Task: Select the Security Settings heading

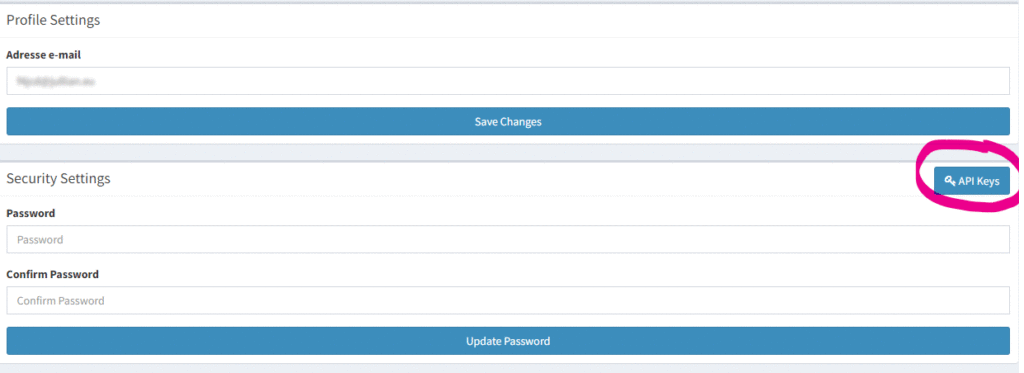Action: coord(58,178)
